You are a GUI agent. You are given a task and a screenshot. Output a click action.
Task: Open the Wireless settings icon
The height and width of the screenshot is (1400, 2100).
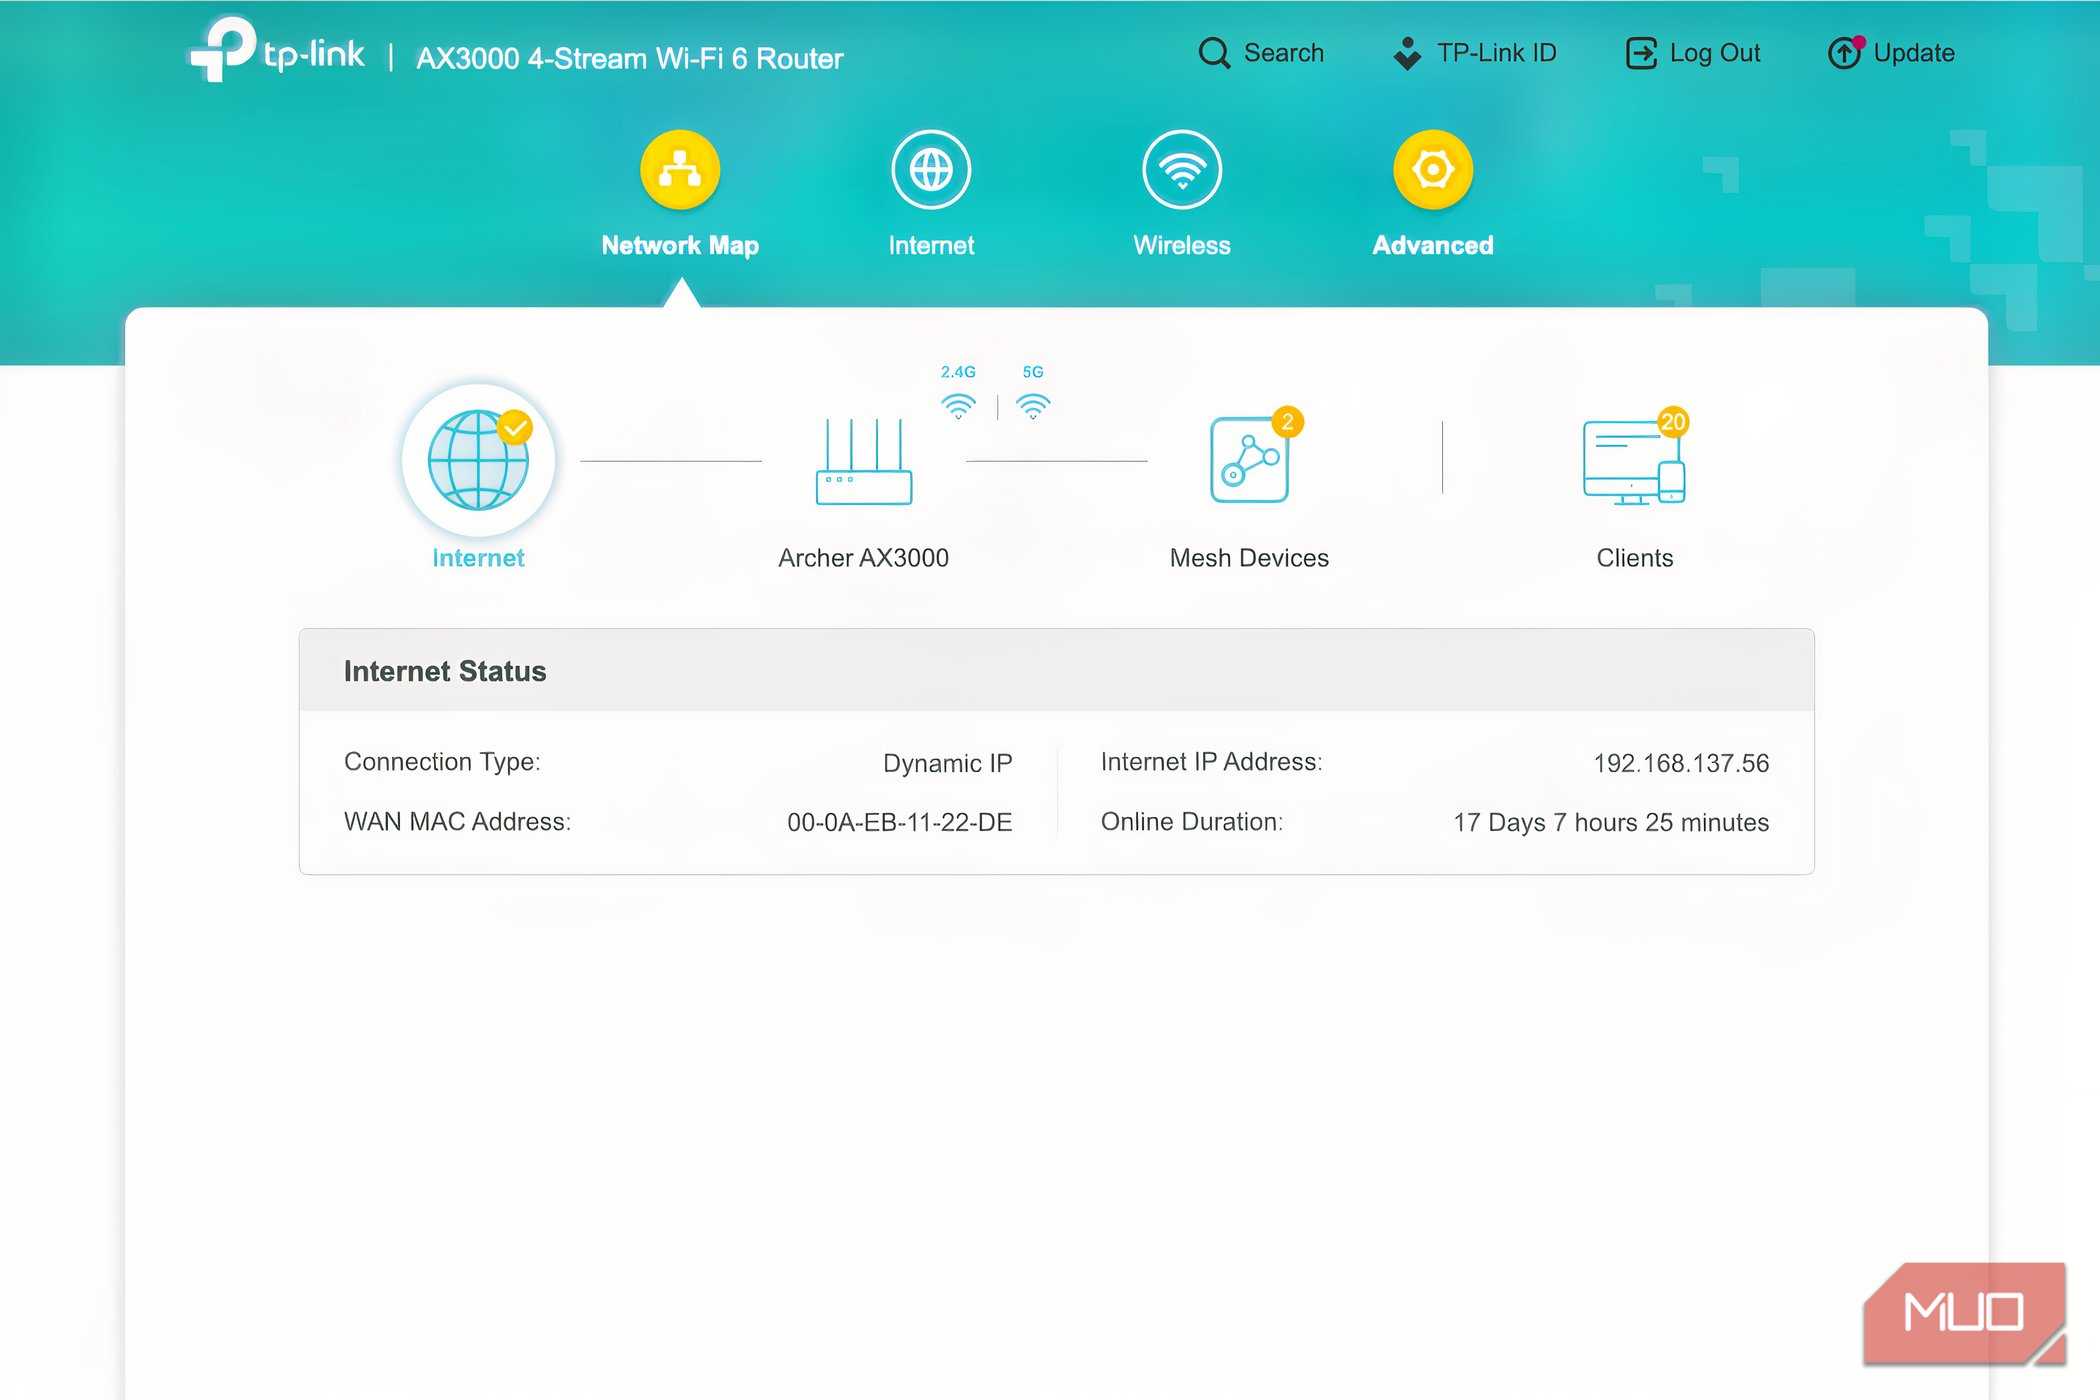coord(1182,170)
